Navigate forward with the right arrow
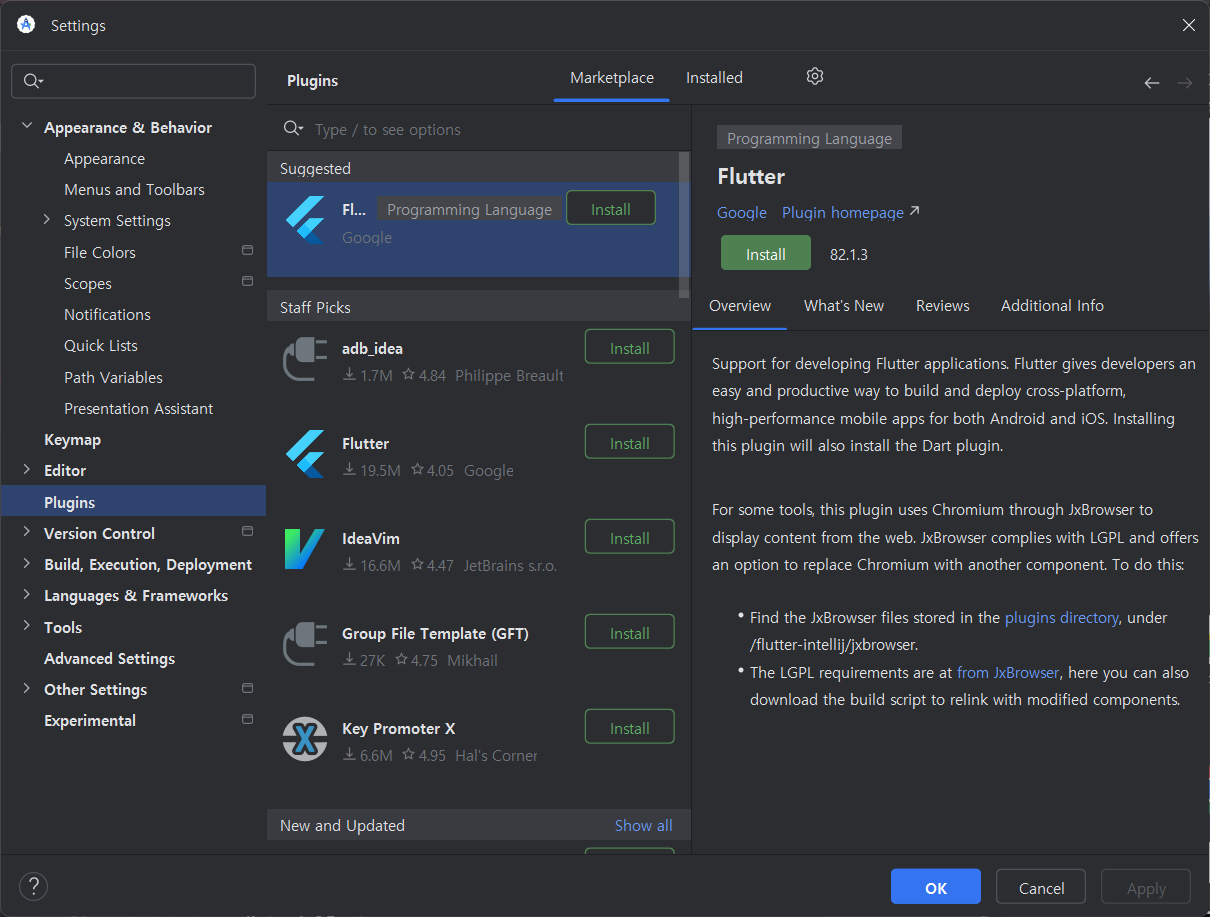This screenshot has height=917, width=1210. pos(1185,83)
